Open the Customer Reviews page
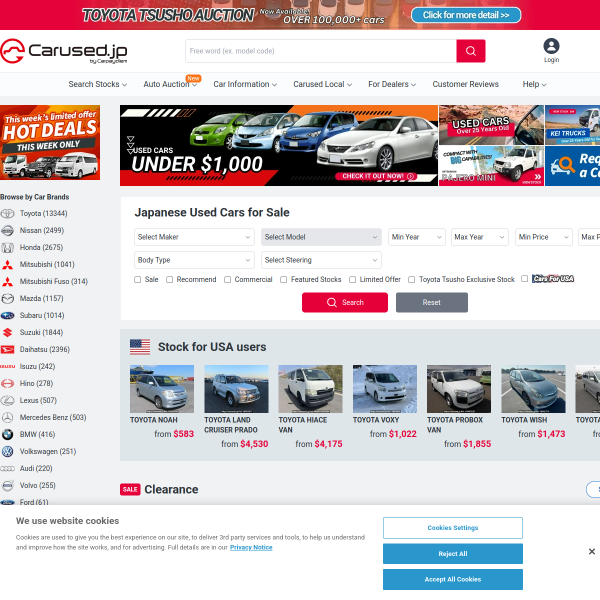The height and width of the screenshot is (600, 600). click(x=466, y=84)
